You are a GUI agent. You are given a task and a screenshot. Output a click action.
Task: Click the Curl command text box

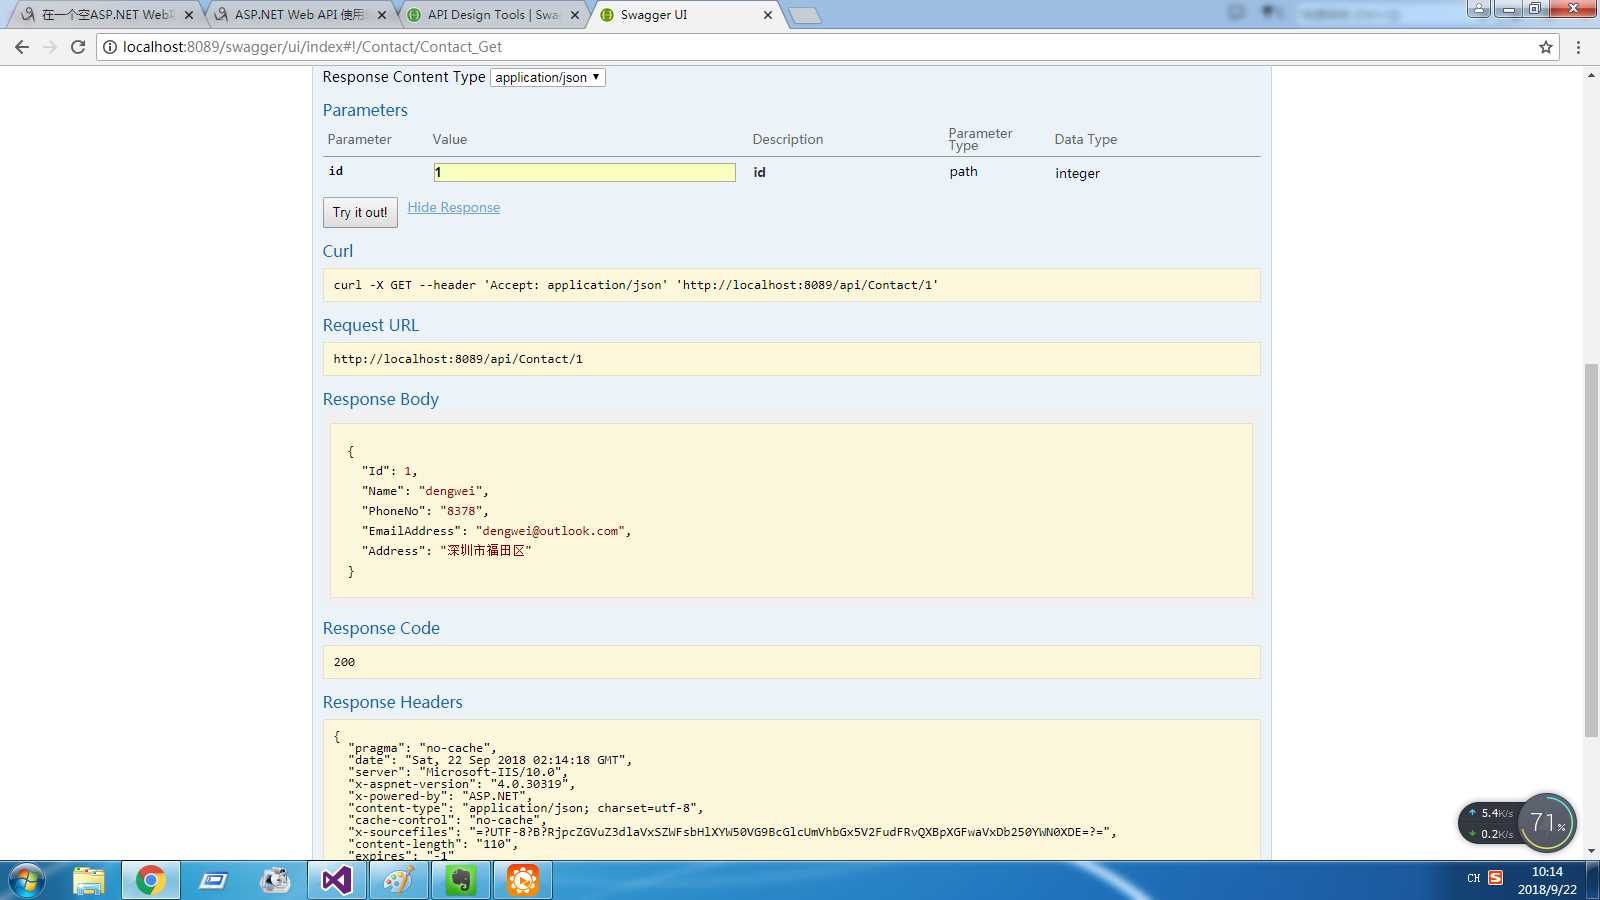791,285
